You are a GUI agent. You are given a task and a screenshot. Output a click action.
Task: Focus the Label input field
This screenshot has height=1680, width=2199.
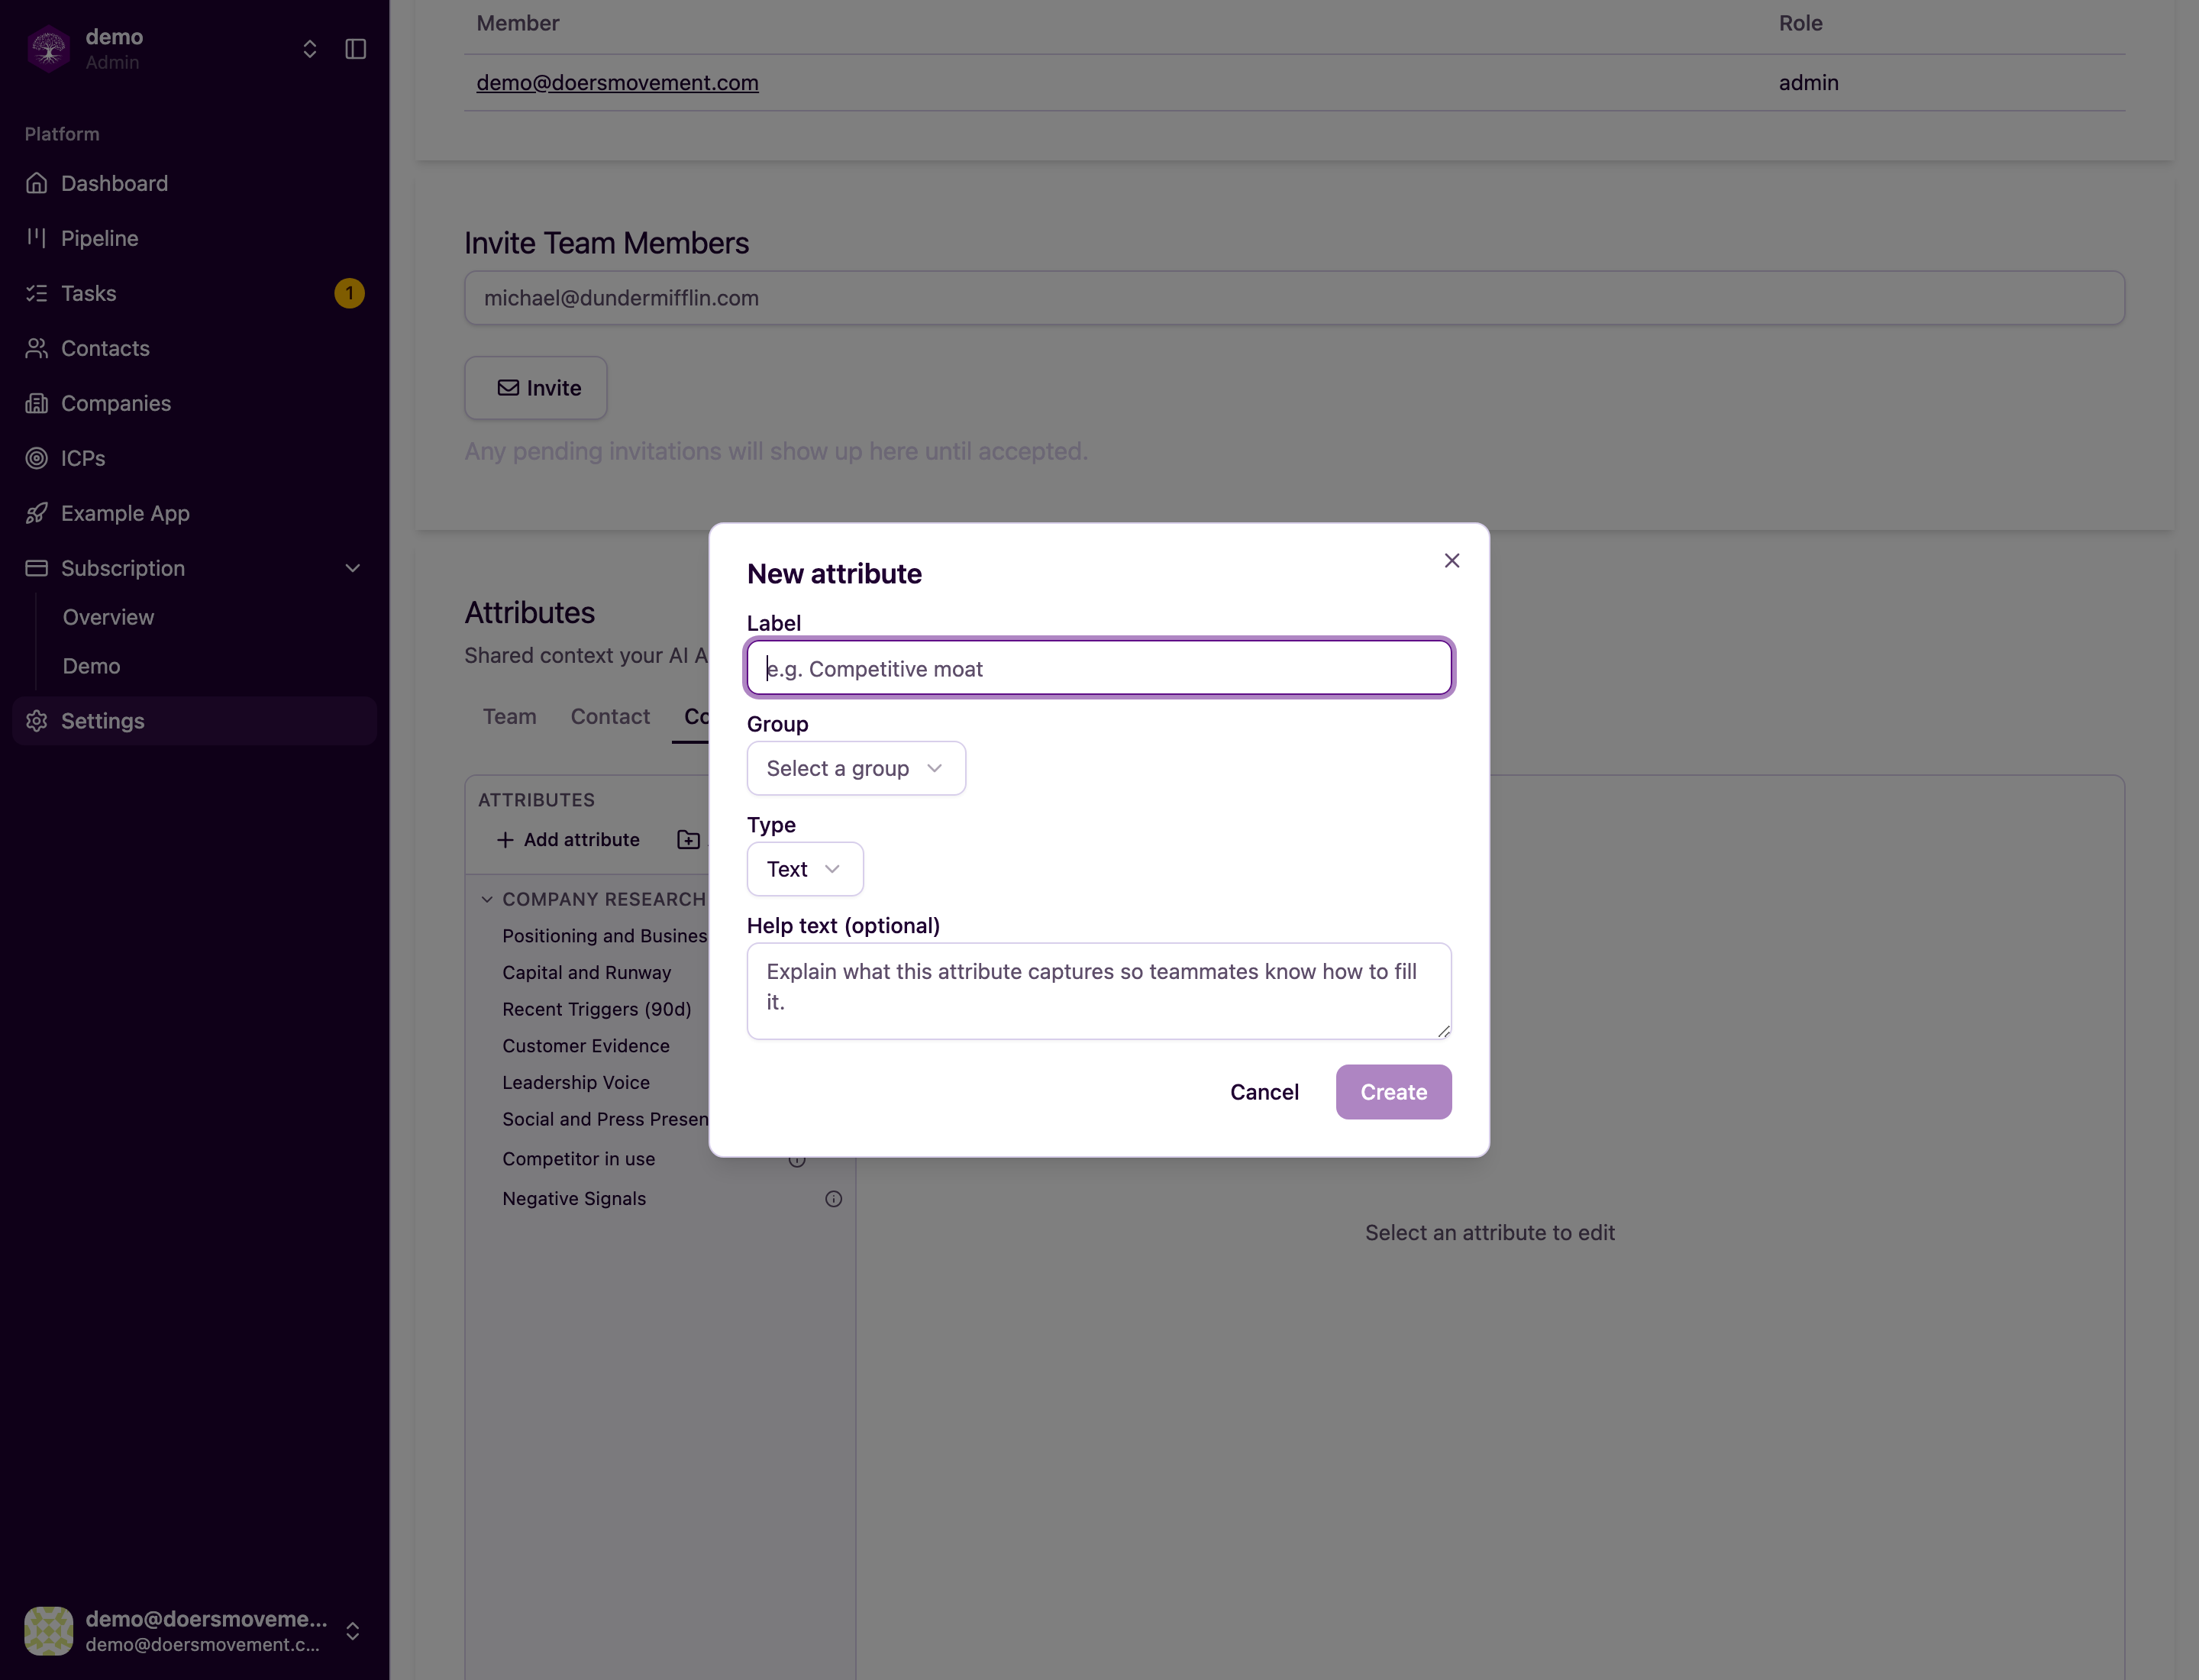(x=1099, y=668)
